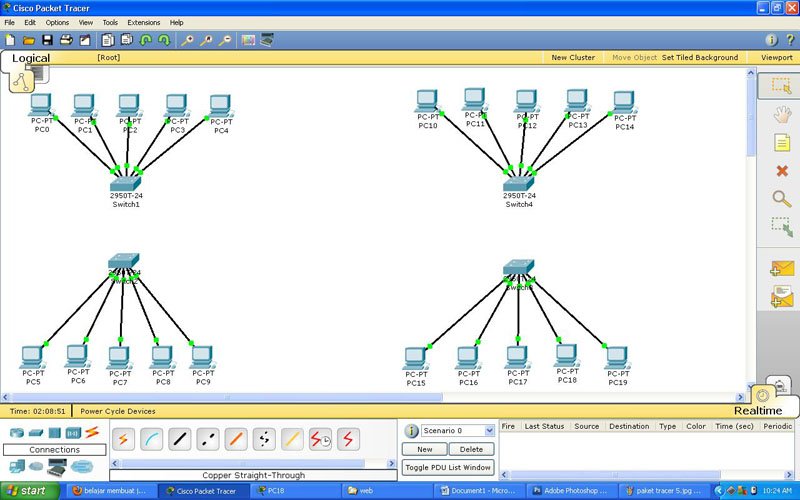Viewport: 800px width, 500px height.
Task: Open the Scenario 0 dropdown
Action: 458,431
